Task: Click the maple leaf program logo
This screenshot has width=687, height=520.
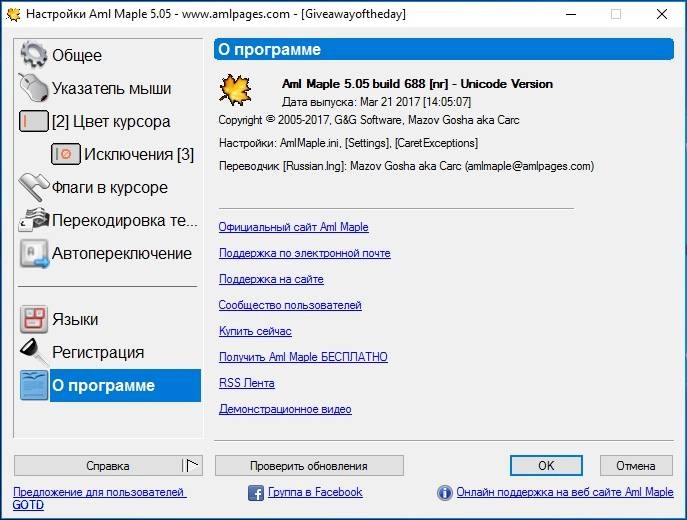Action: click(235, 90)
